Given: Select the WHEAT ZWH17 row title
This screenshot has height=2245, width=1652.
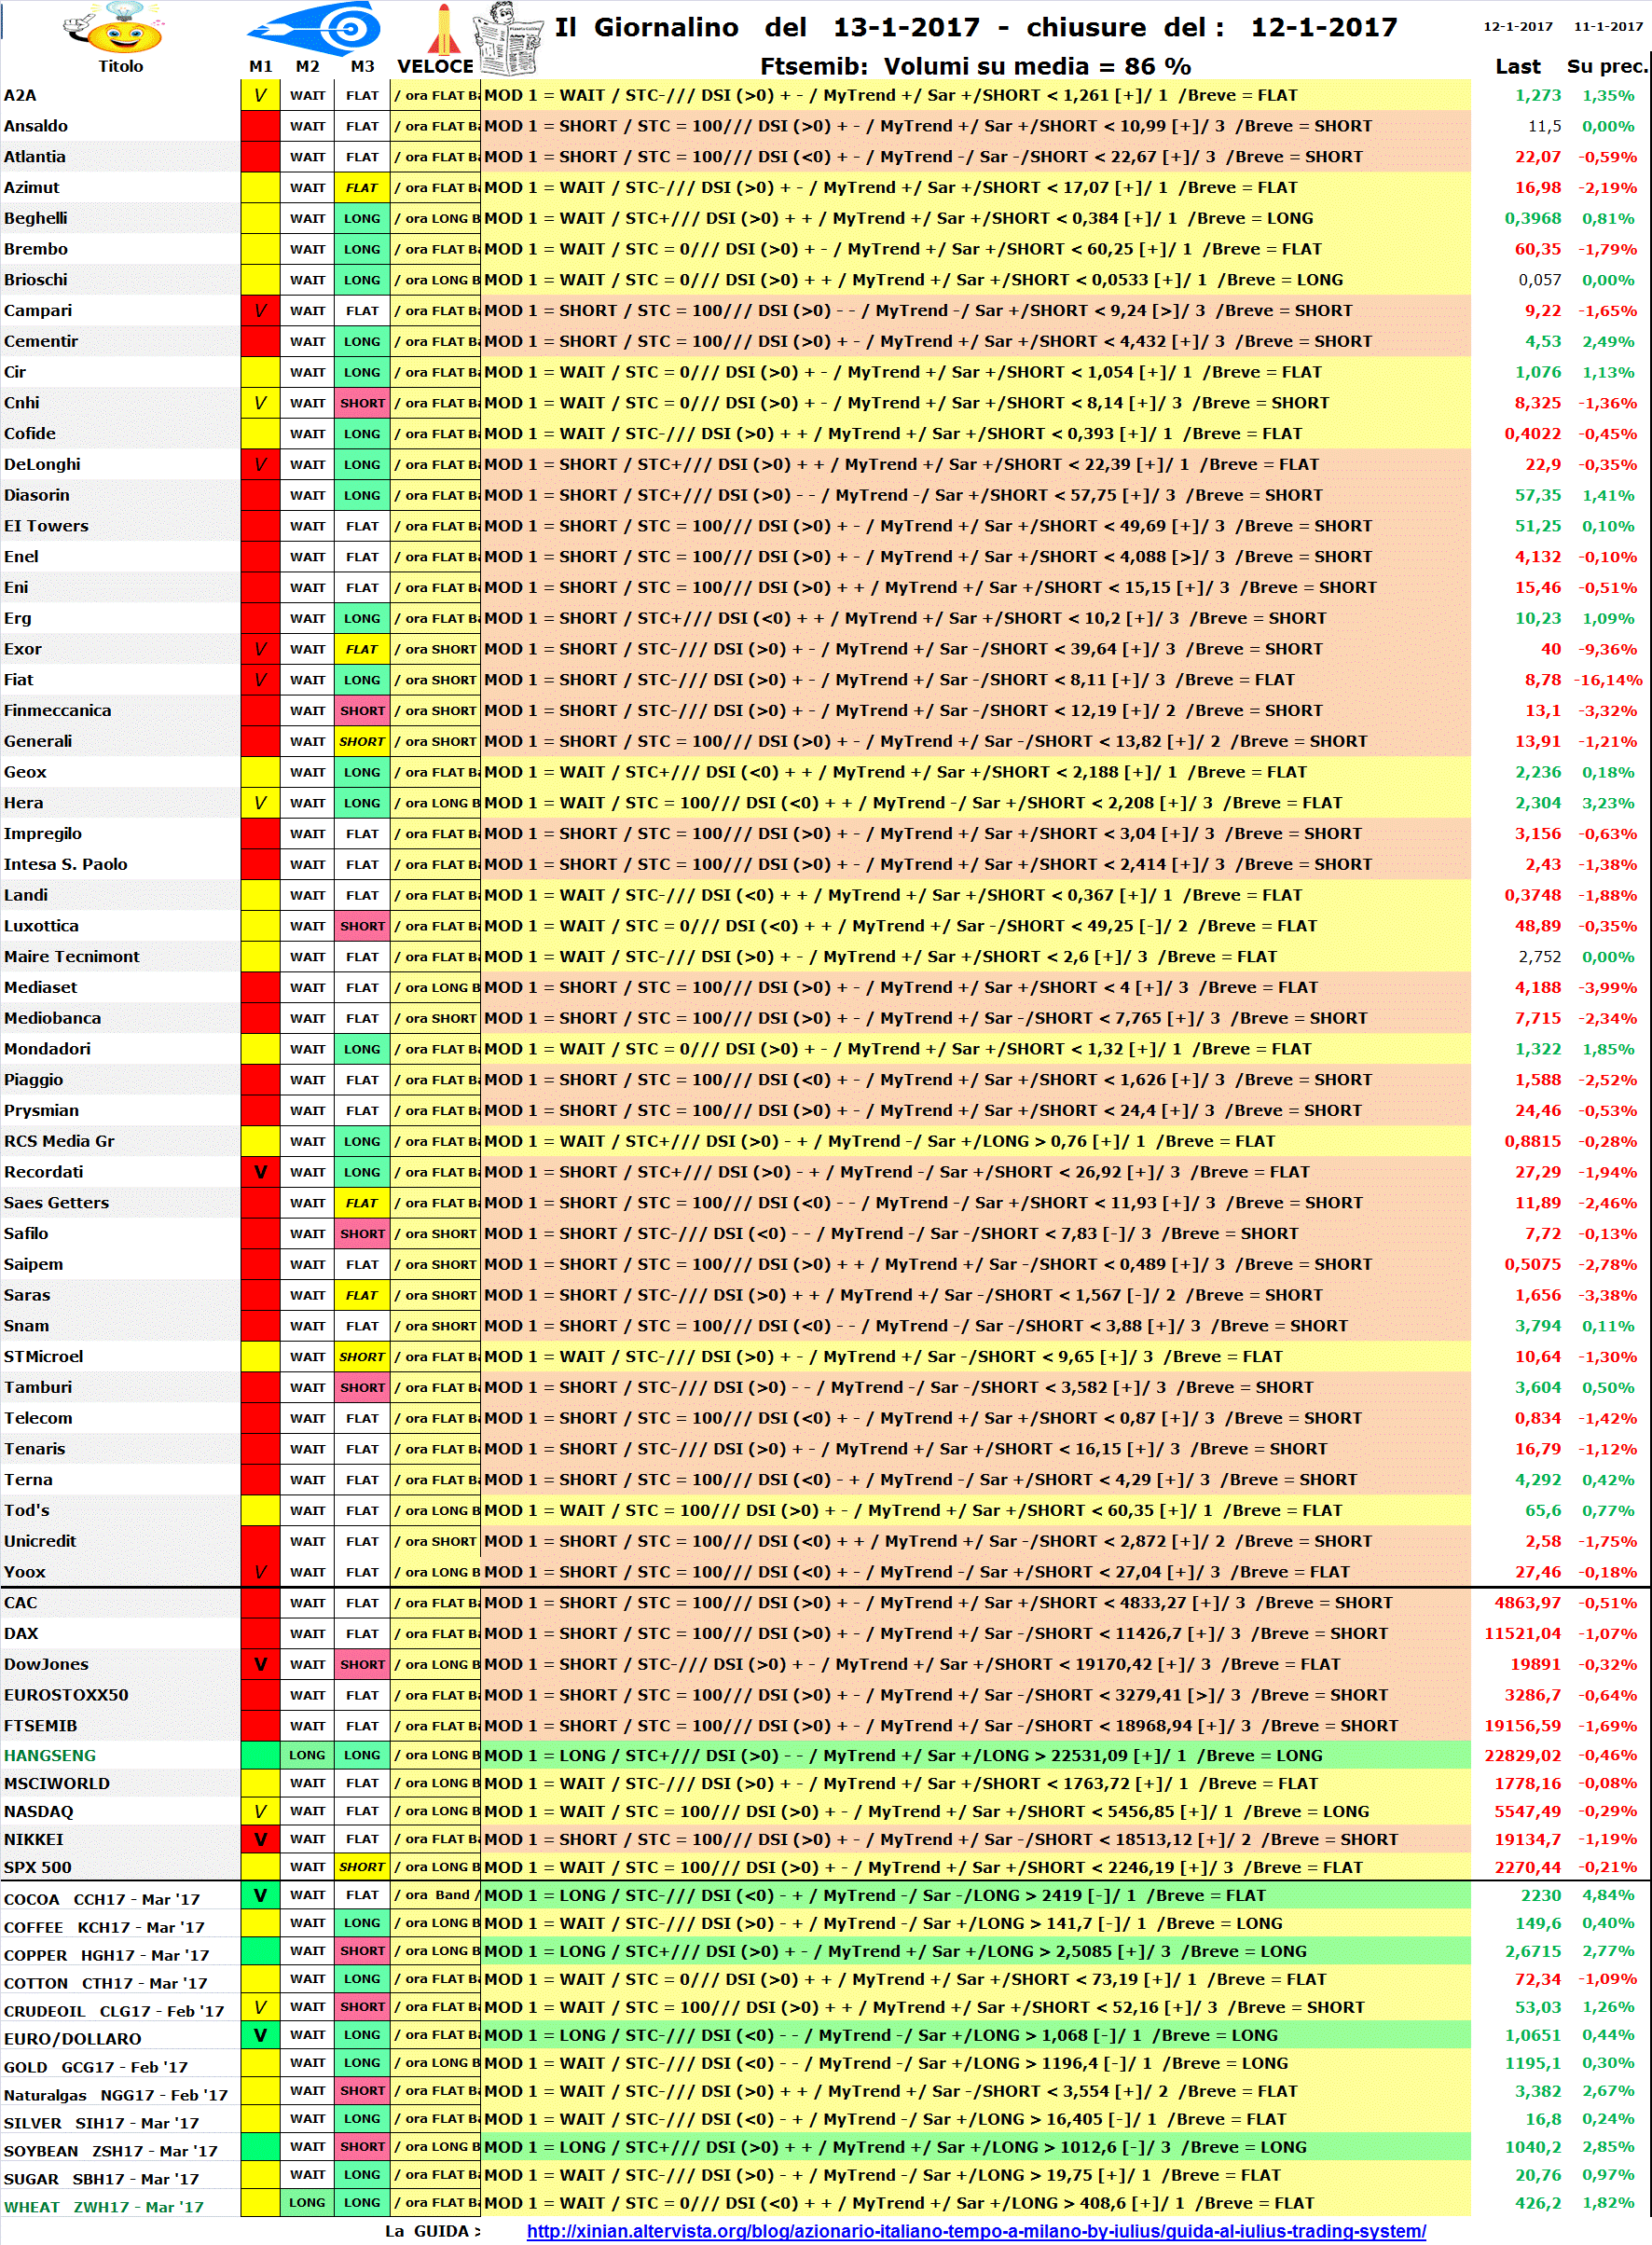Looking at the screenshot, I should coord(103,2207).
